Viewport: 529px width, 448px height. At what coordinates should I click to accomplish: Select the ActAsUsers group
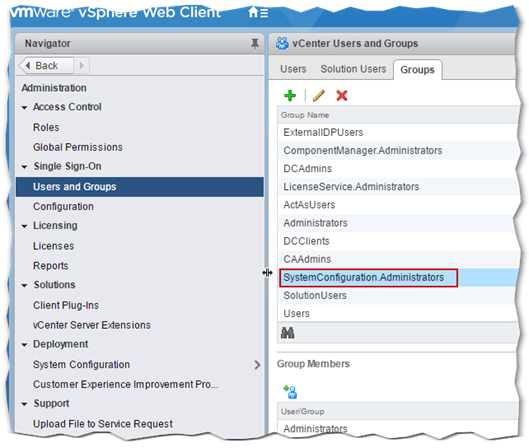398,205
